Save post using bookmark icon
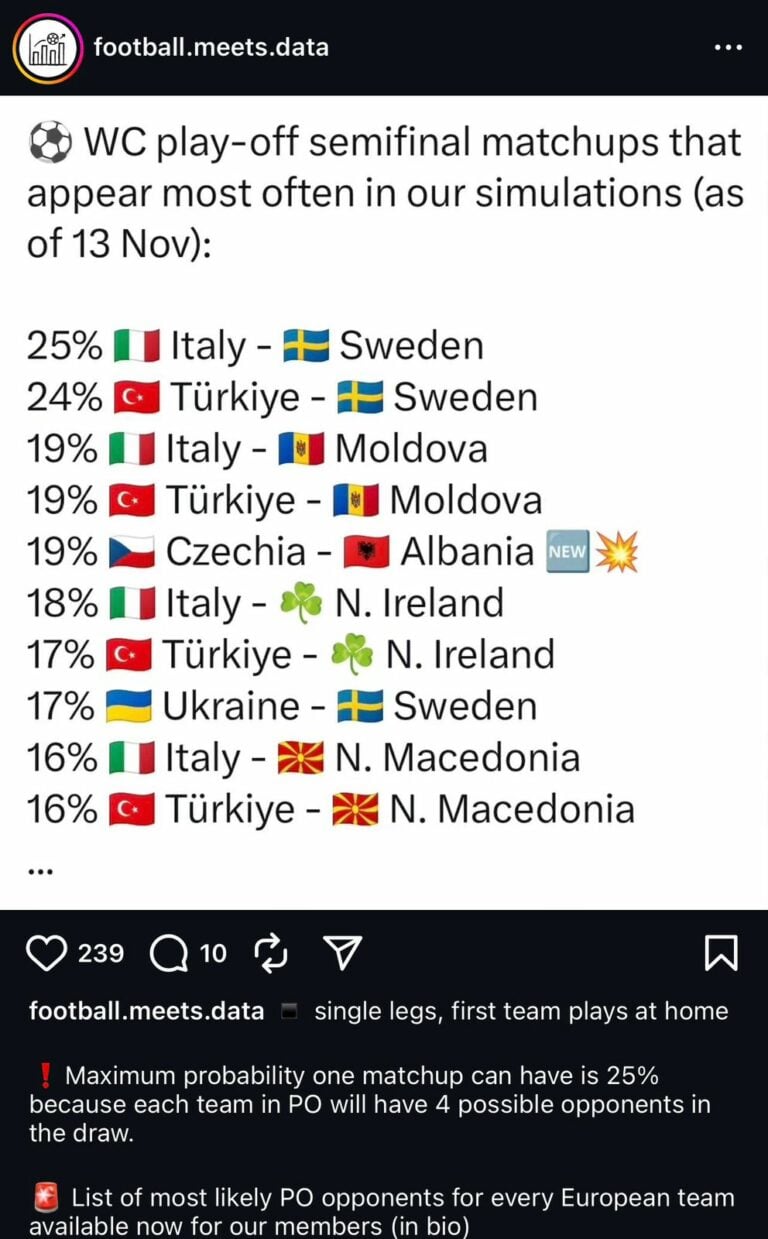The image size is (768, 1239). coord(721,953)
